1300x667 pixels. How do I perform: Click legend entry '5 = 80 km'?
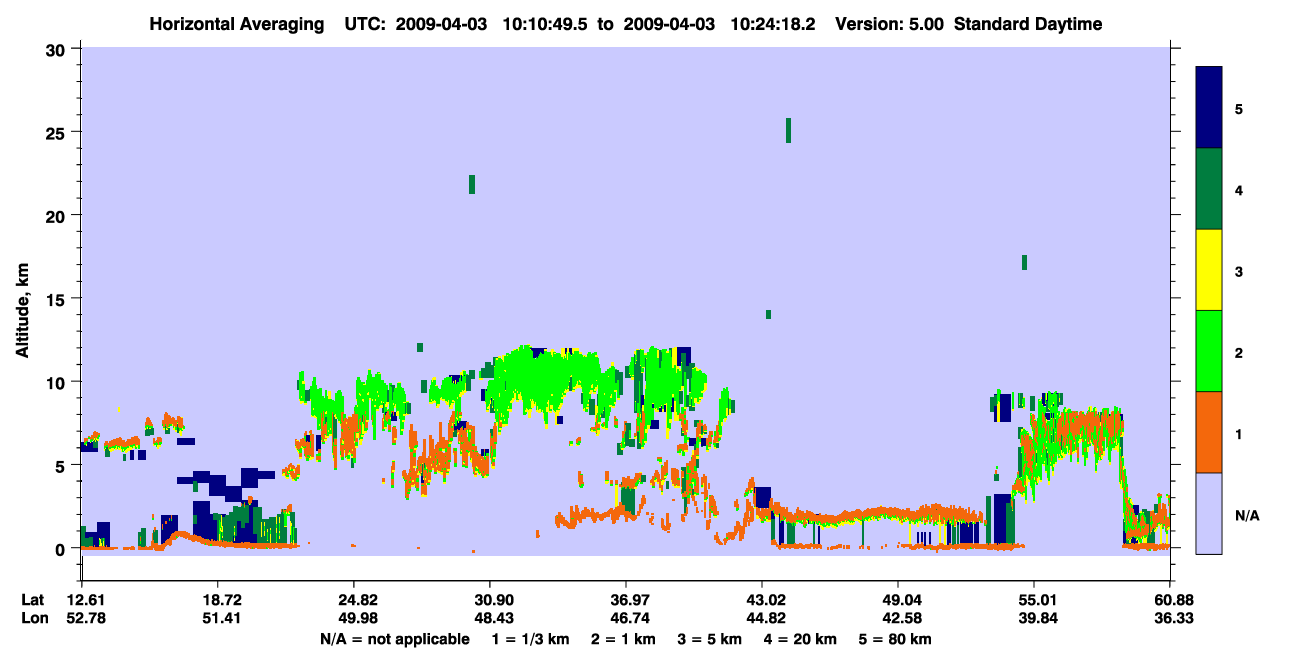[x=895, y=639]
